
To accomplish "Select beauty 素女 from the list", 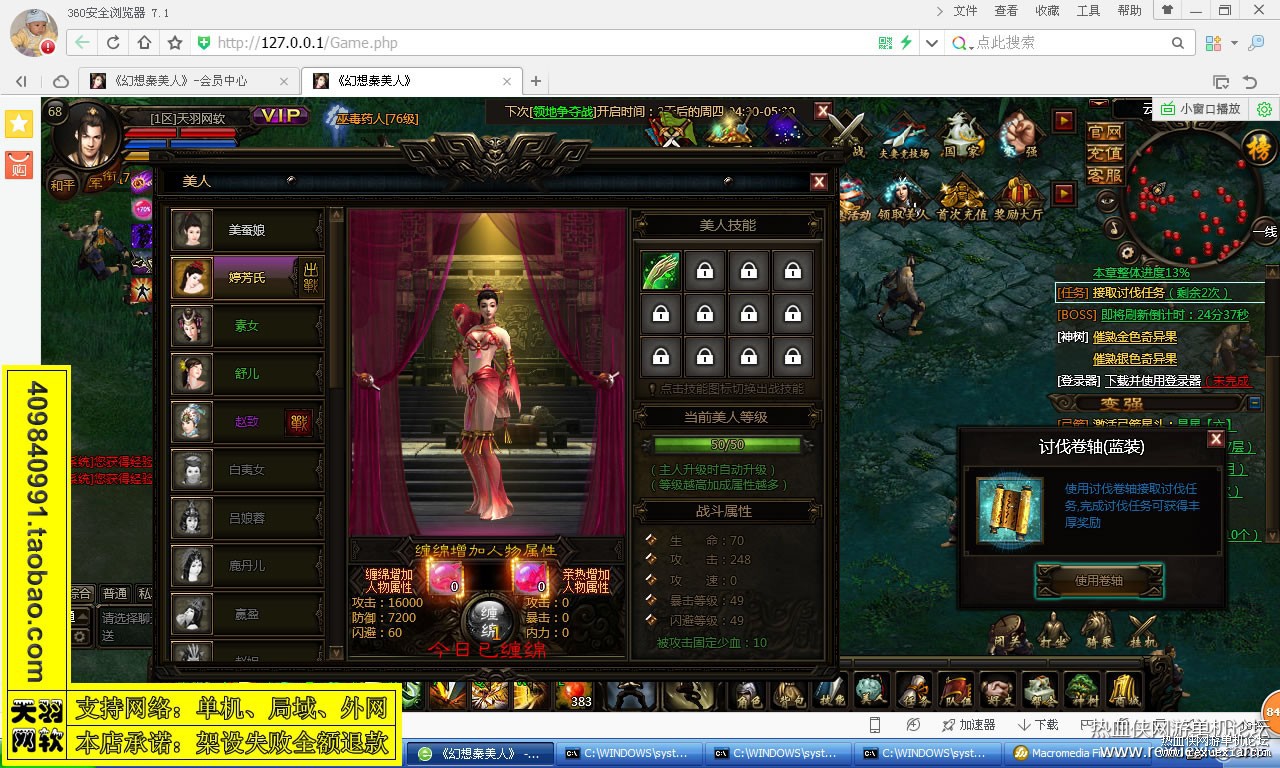I will [247, 326].
